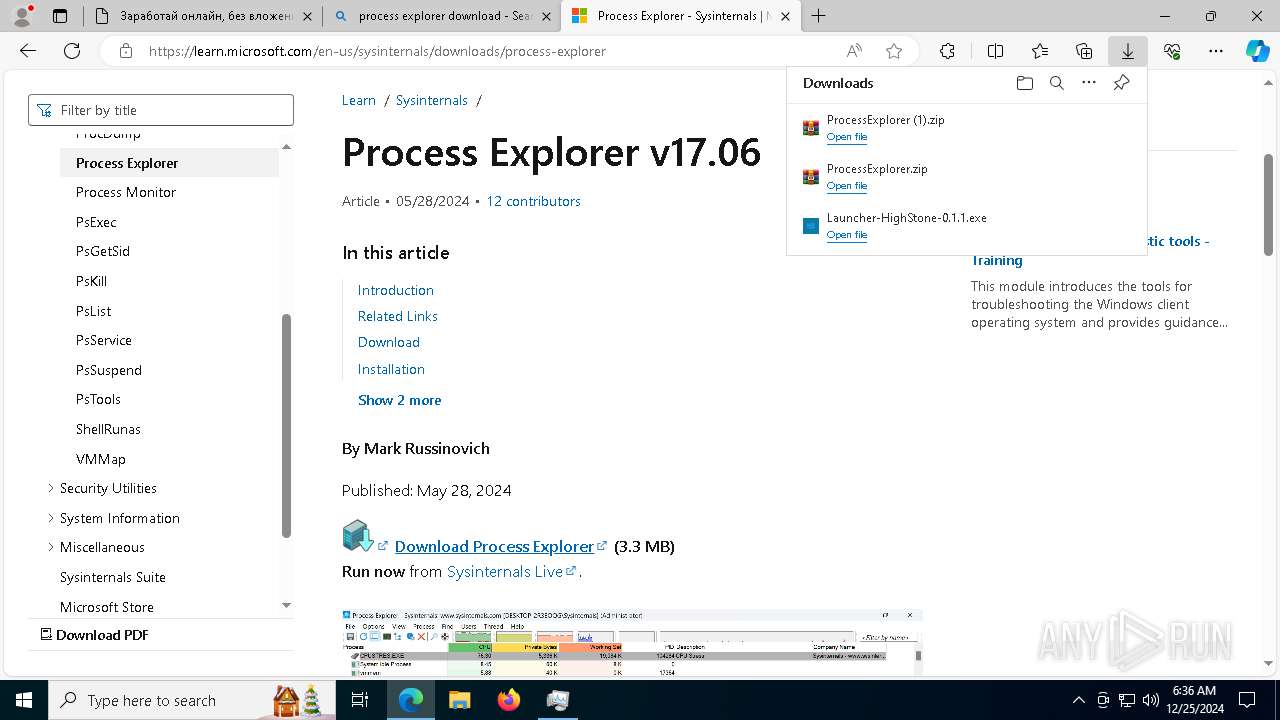
Task: Click Download Process Explorer link
Action: point(494,546)
